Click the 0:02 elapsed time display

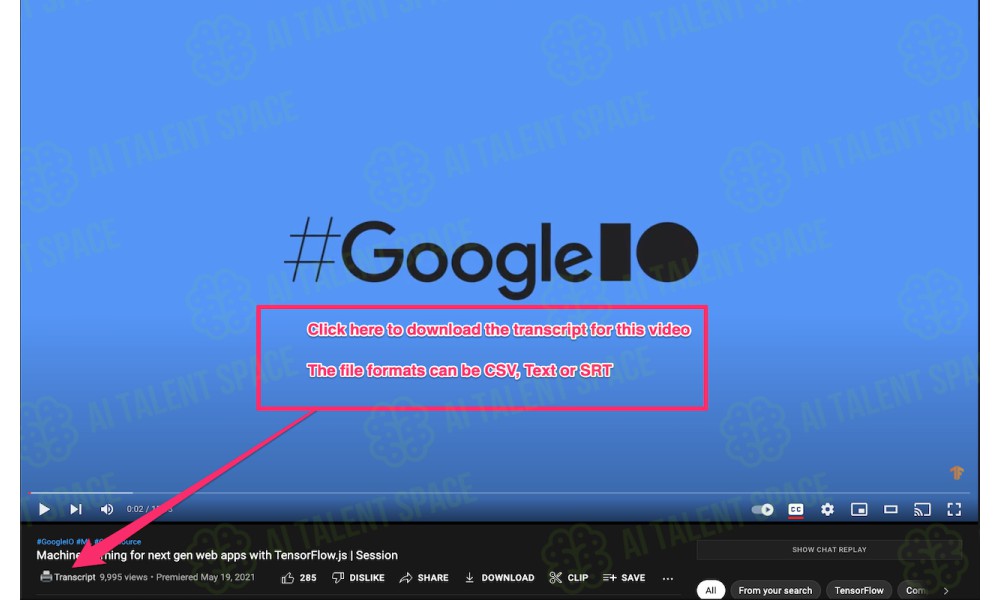[135, 509]
